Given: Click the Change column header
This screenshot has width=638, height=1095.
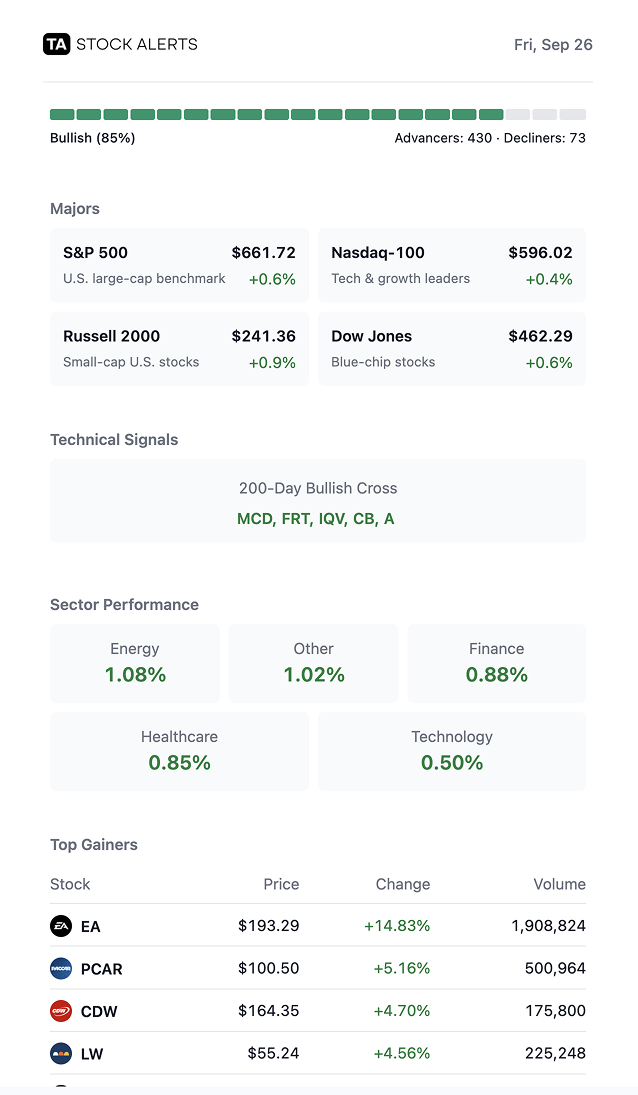Looking at the screenshot, I should tap(403, 884).
